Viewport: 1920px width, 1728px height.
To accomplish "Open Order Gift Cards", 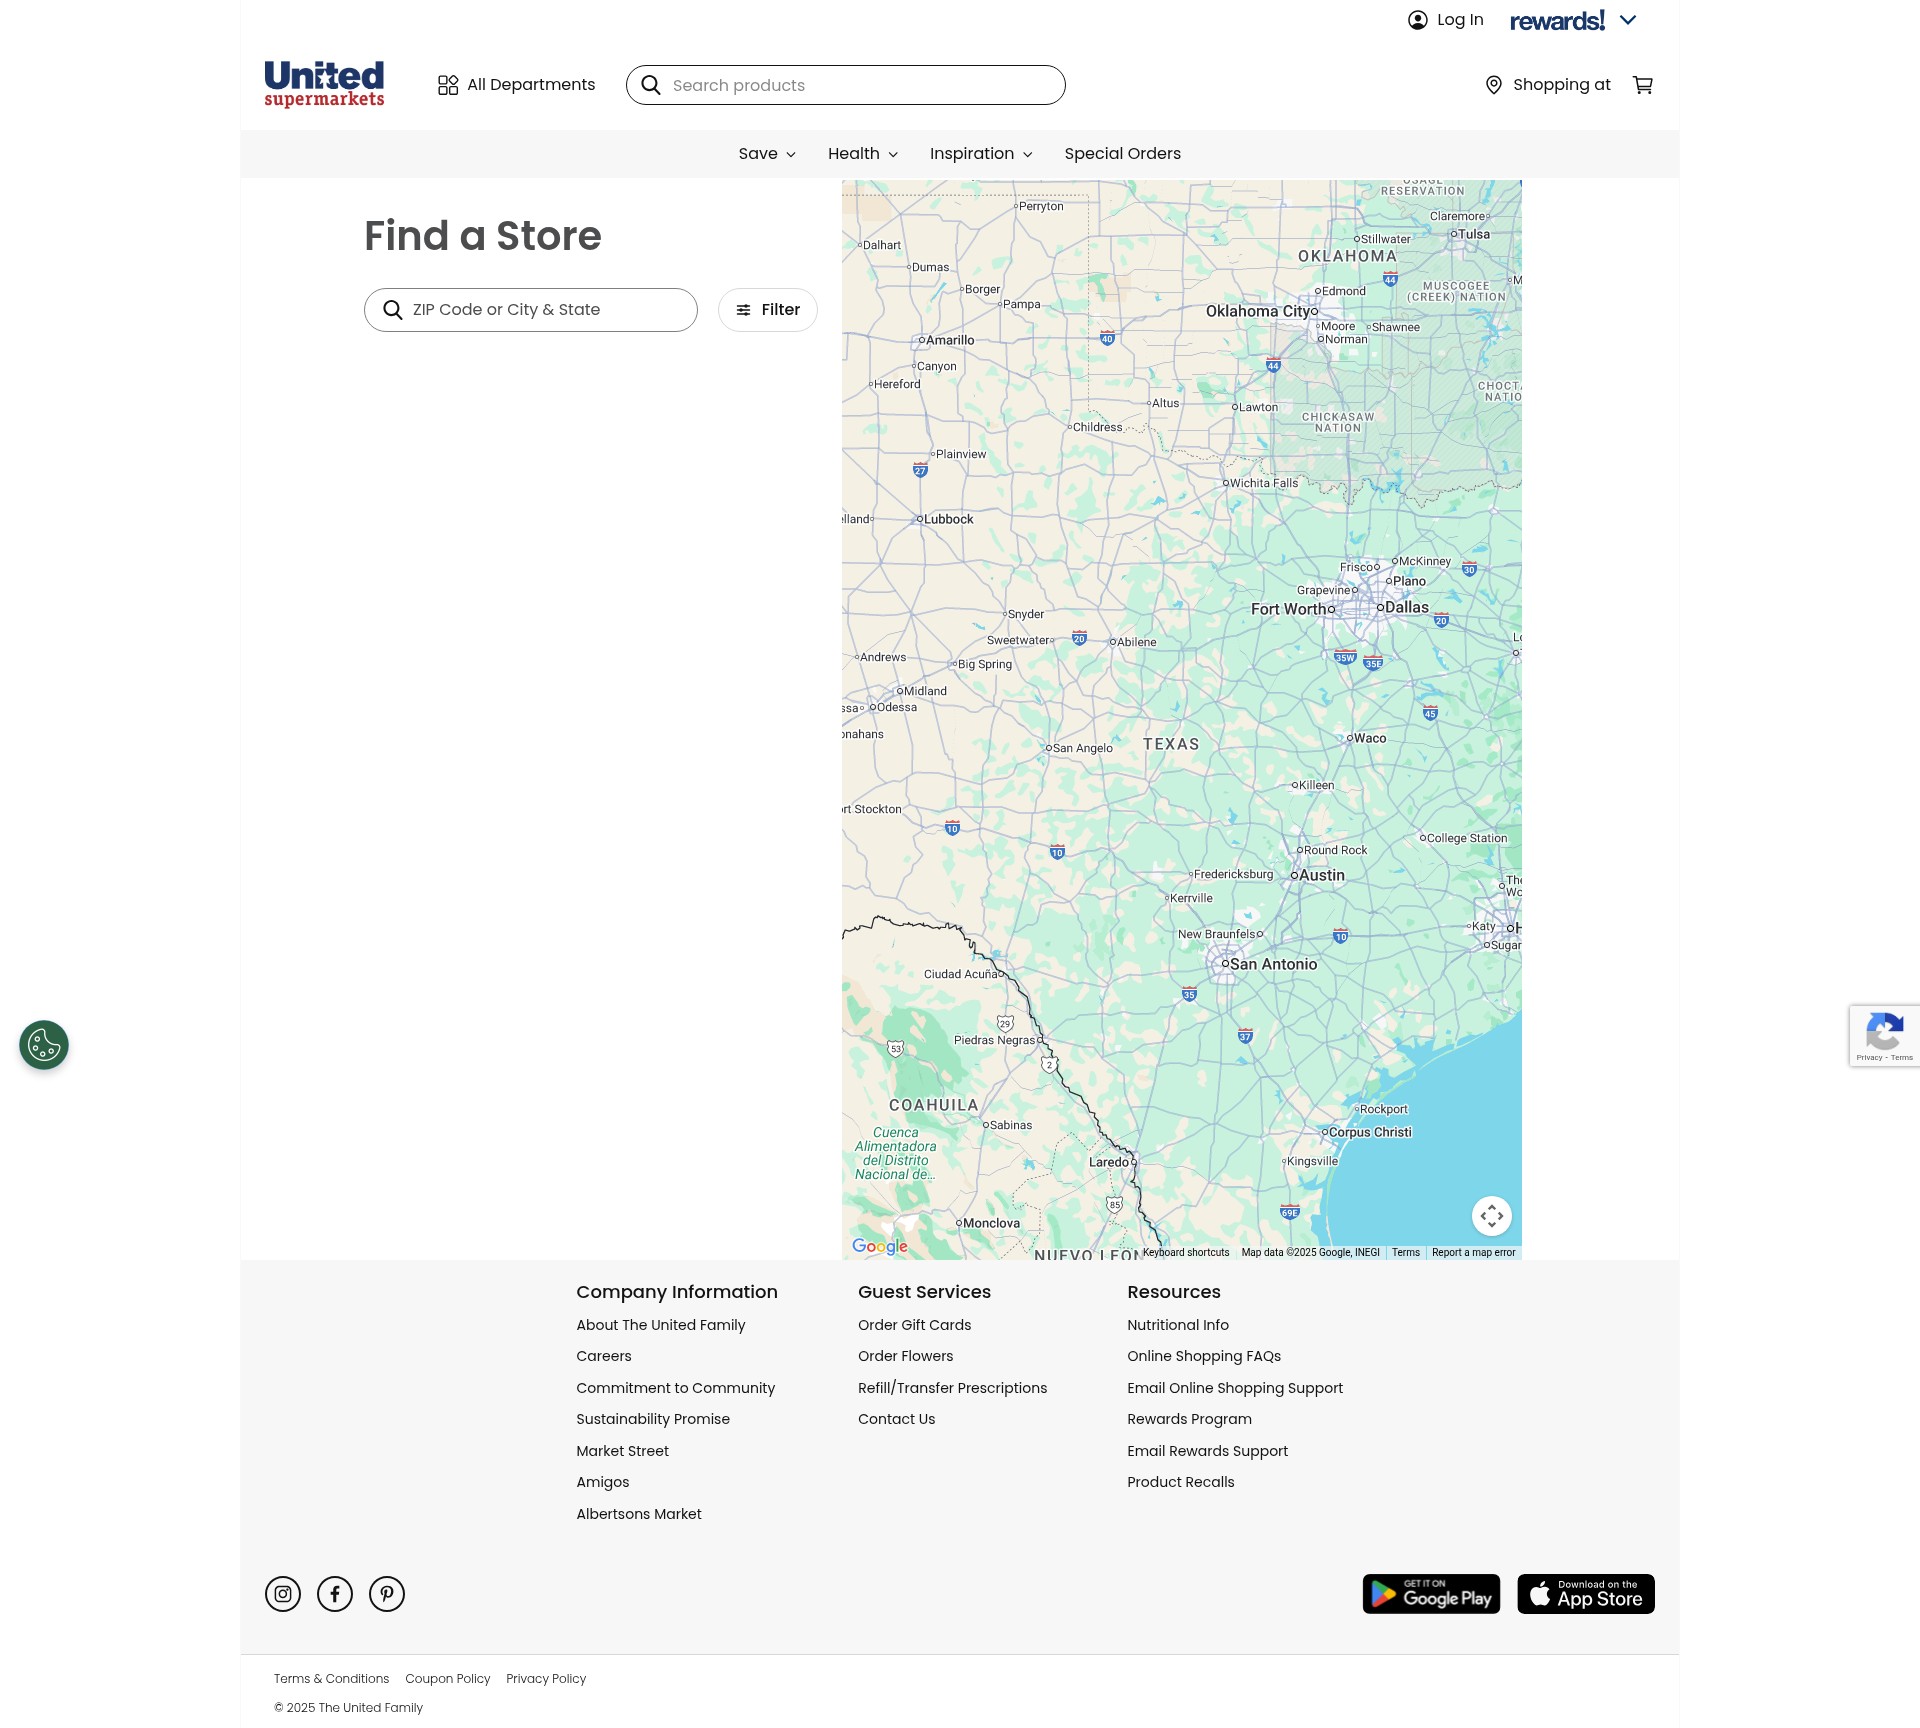I will [x=915, y=1325].
